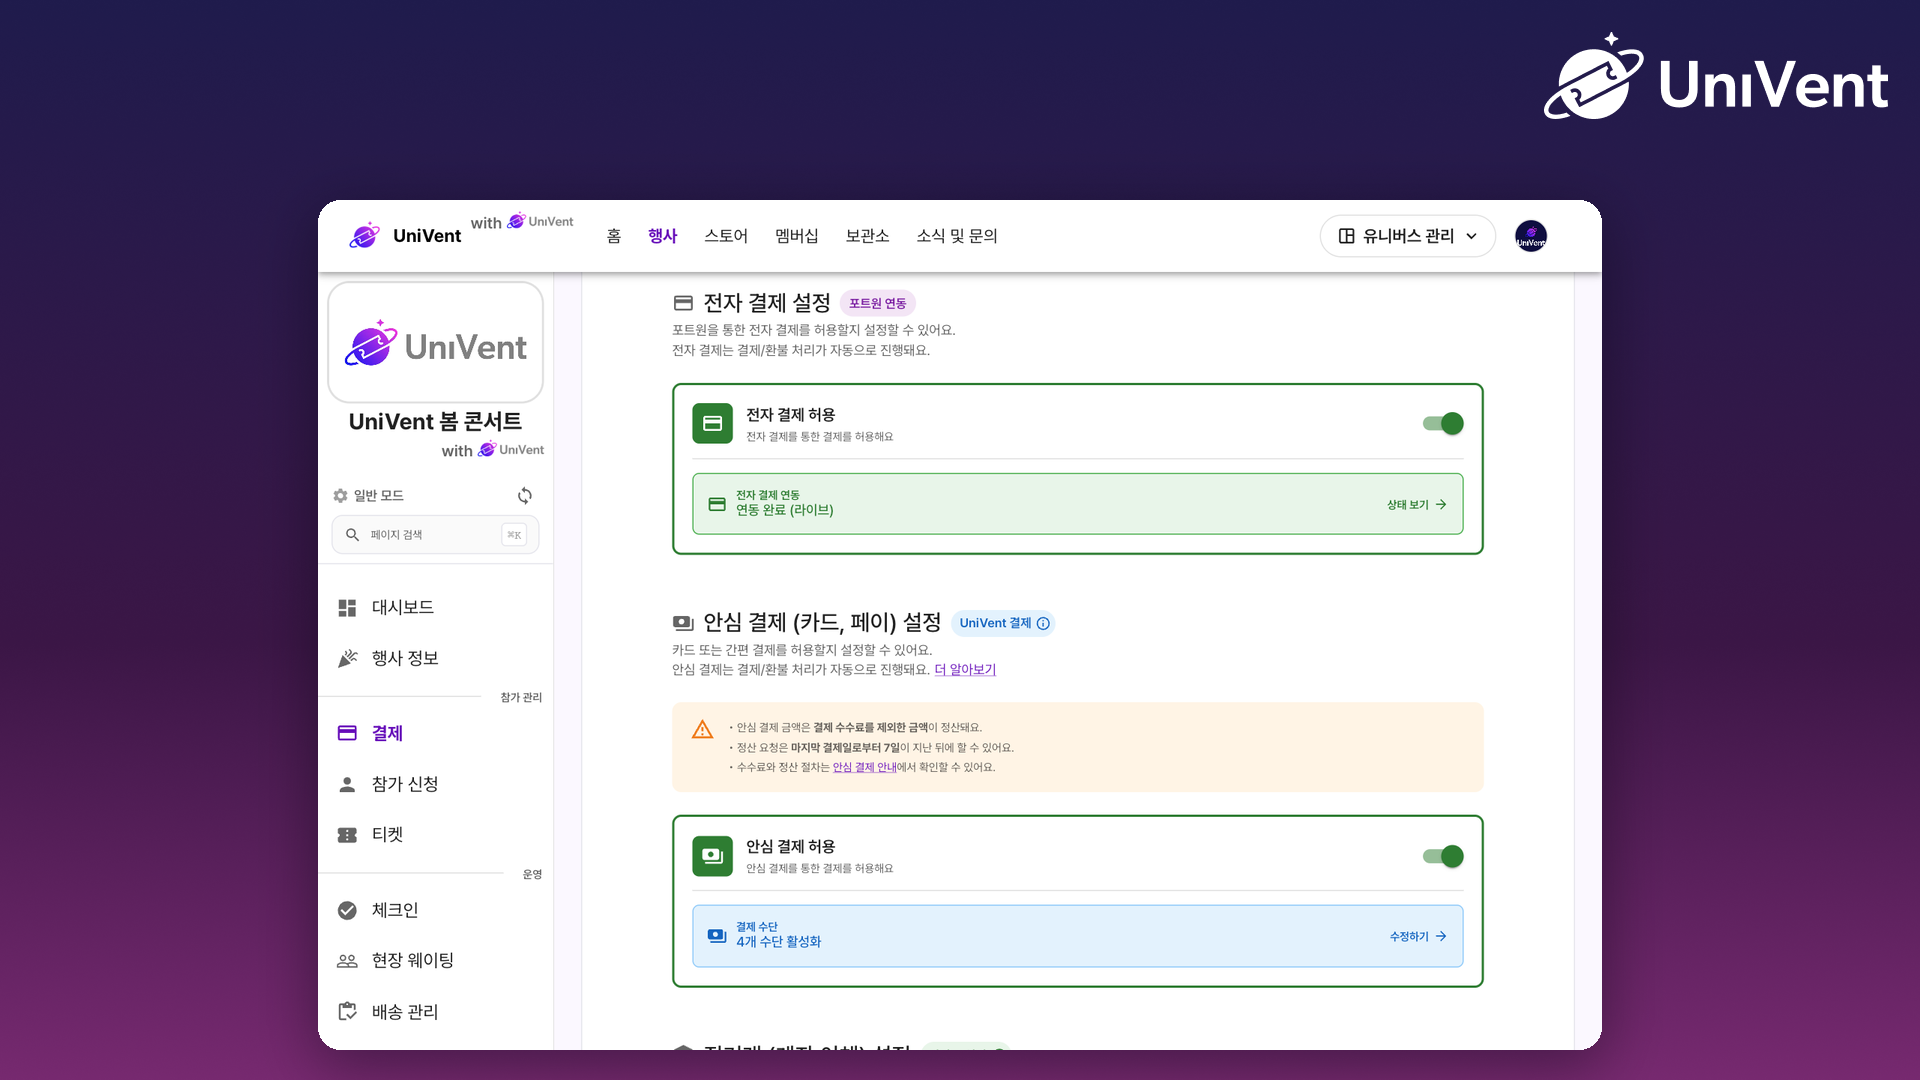Go to the 스토어 tab

pos(726,236)
